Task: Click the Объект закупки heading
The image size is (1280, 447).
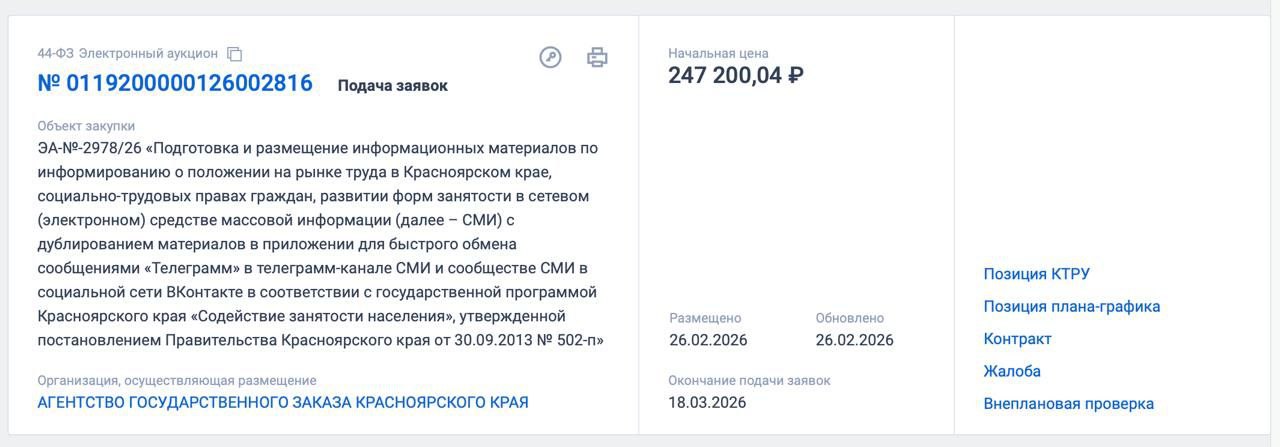Action: 86,126
